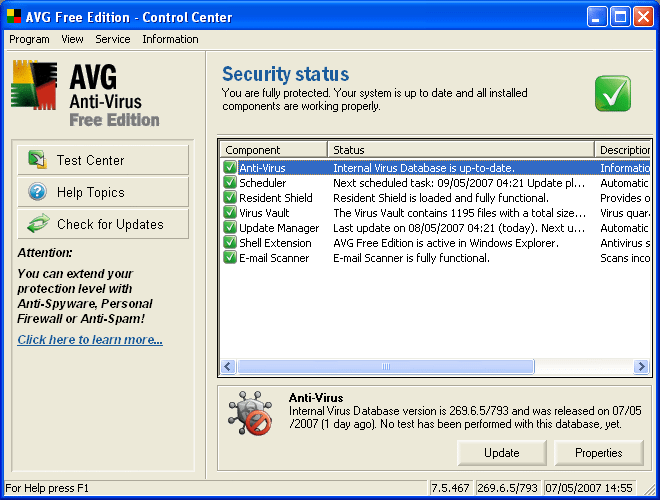This screenshot has width=660, height=500.
Task: Open Anti-Virus Properties
Action: [599, 453]
